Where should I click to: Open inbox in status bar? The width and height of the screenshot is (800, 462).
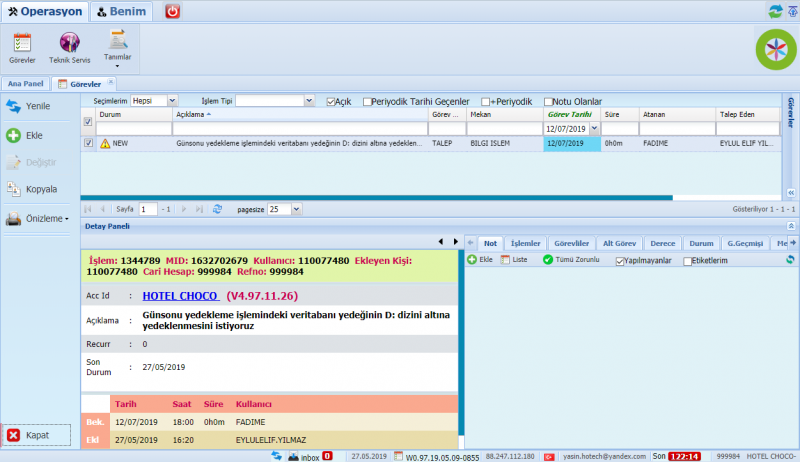310,457
